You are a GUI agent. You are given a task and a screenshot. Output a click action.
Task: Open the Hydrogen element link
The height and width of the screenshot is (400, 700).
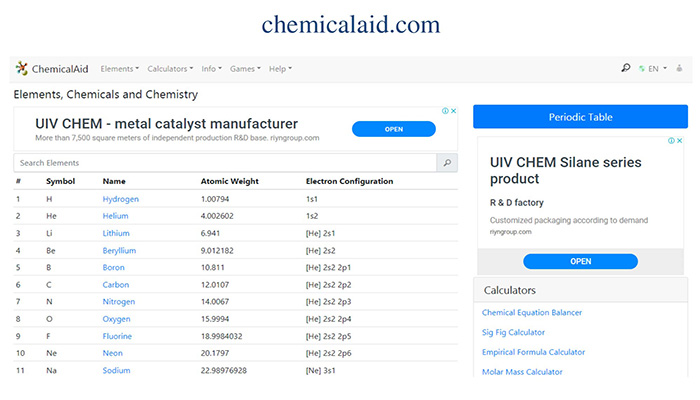(x=121, y=199)
